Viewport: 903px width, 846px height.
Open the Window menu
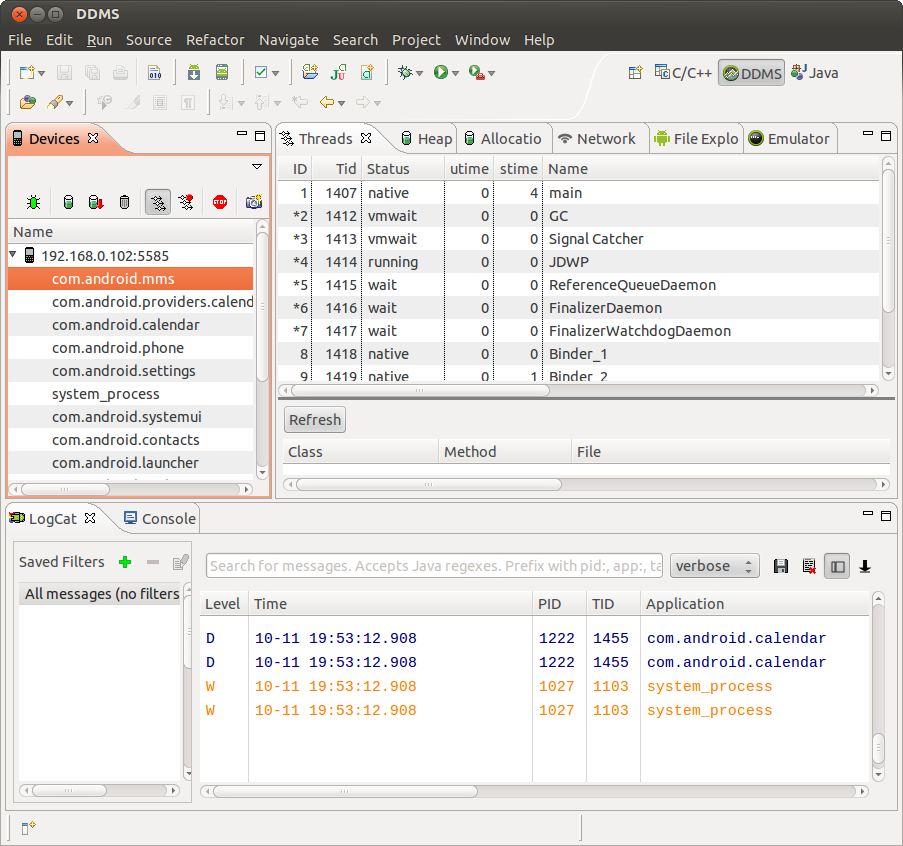(x=482, y=40)
